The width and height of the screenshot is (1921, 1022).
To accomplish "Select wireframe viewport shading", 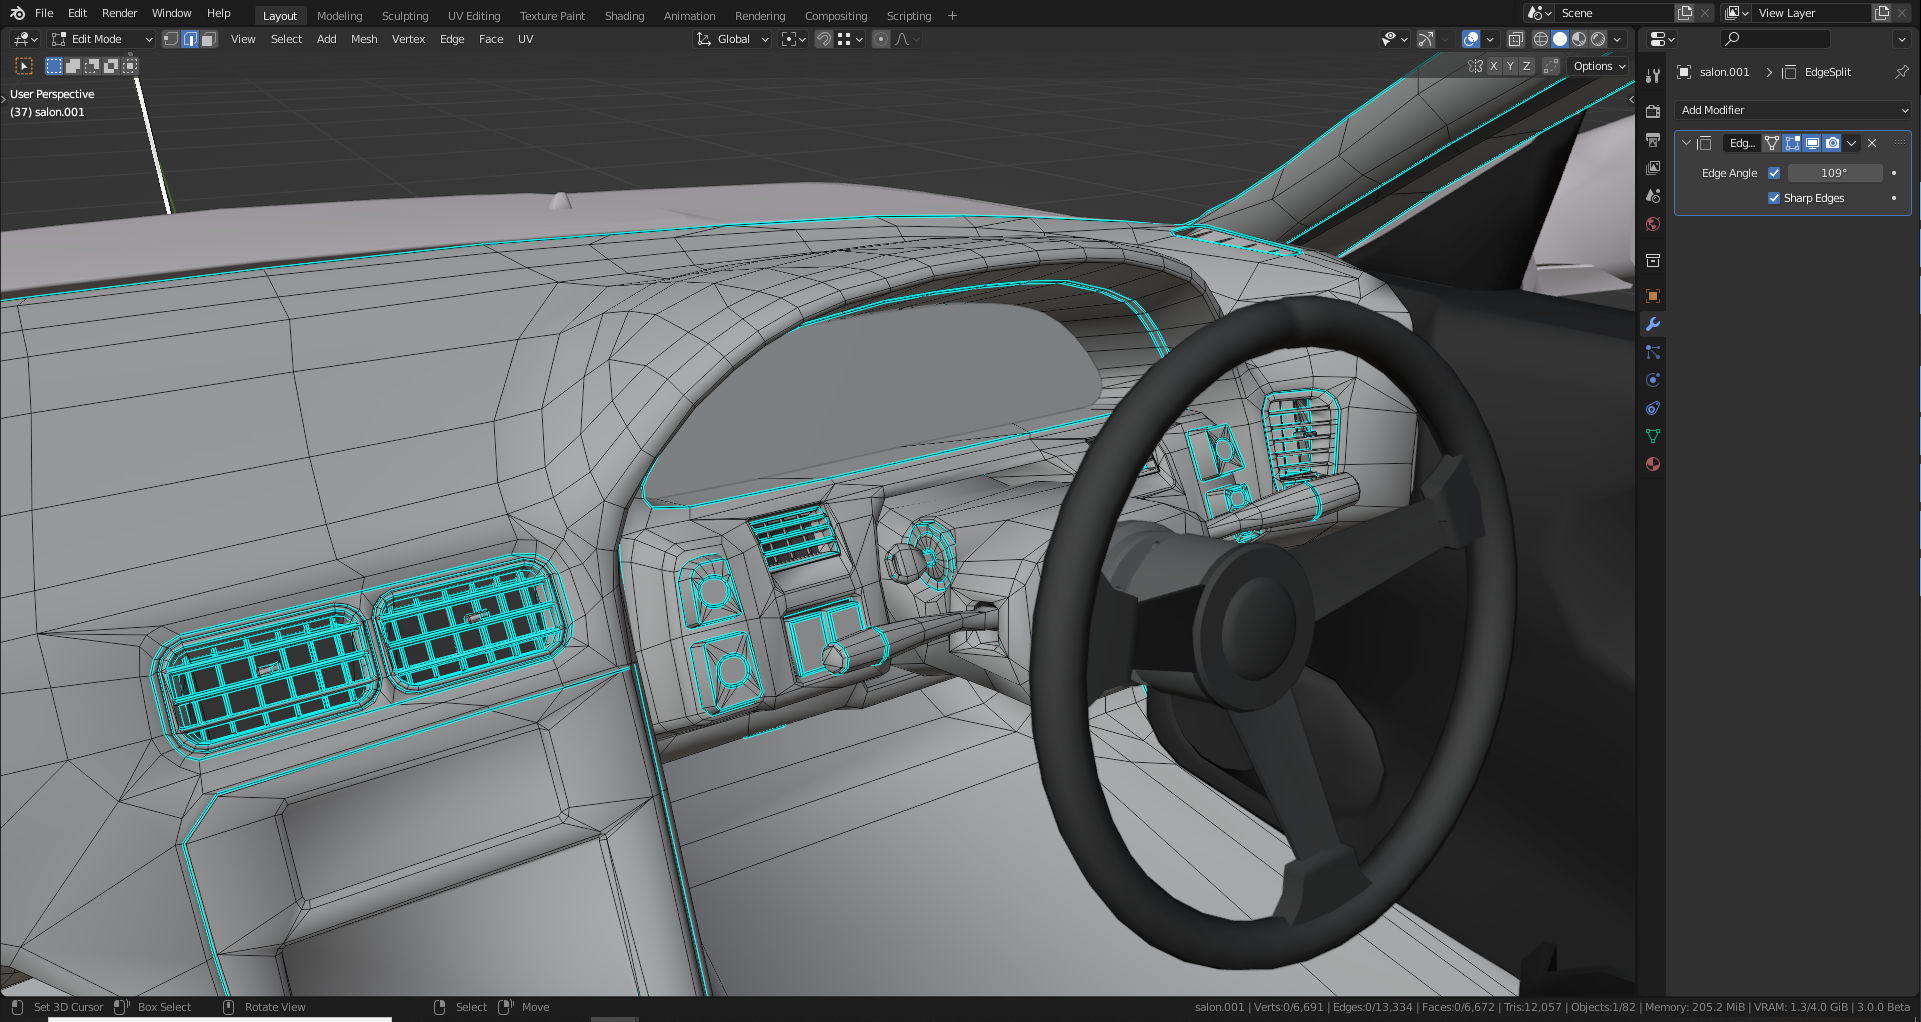I will pyautogui.click(x=1541, y=39).
